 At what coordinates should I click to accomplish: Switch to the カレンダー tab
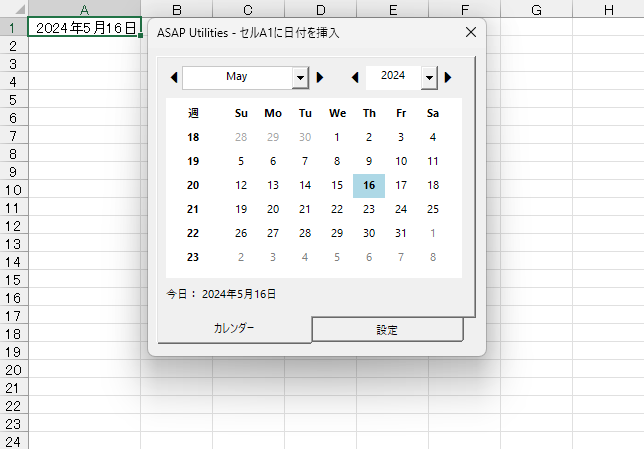tap(234, 328)
